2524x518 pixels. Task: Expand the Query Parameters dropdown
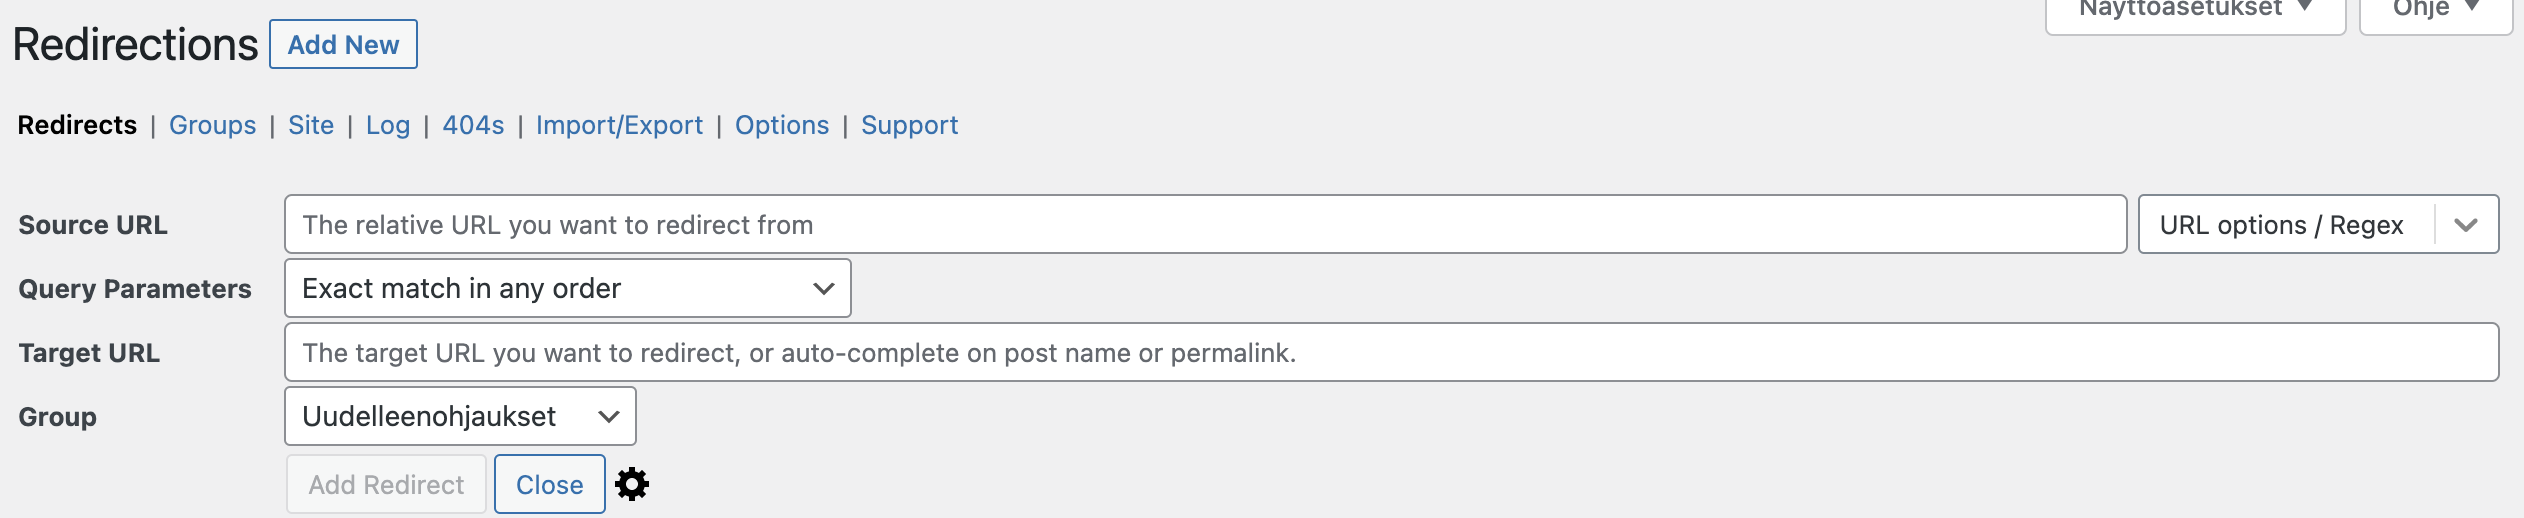tap(568, 288)
